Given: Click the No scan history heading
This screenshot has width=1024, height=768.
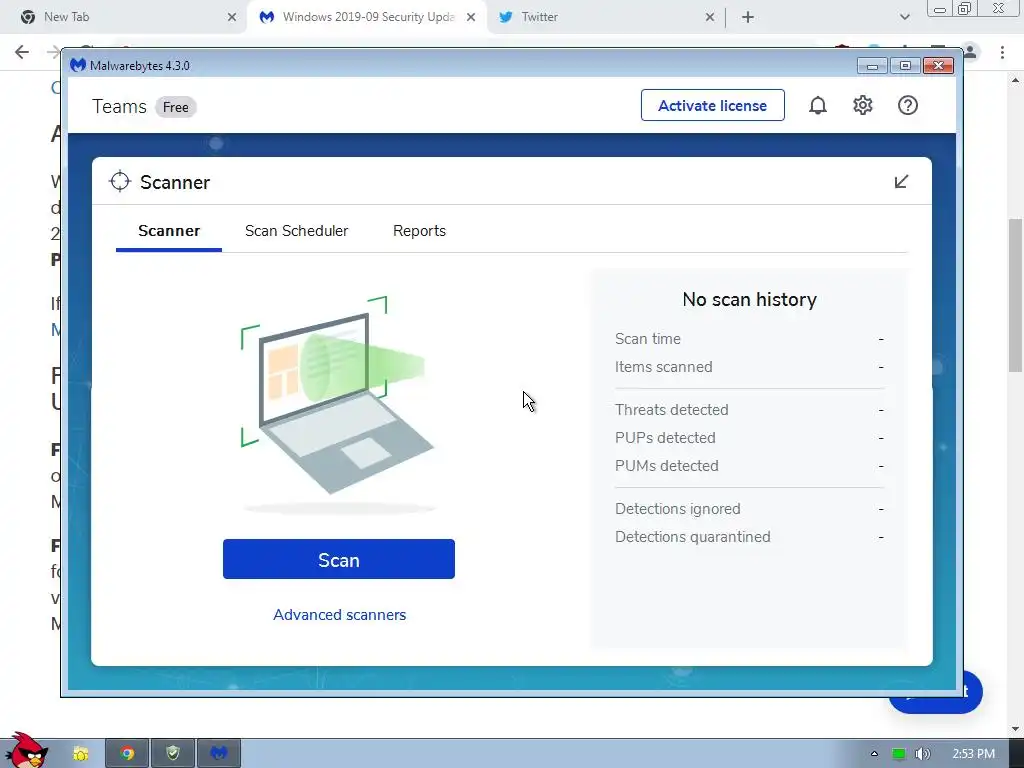Looking at the screenshot, I should (x=750, y=299).
